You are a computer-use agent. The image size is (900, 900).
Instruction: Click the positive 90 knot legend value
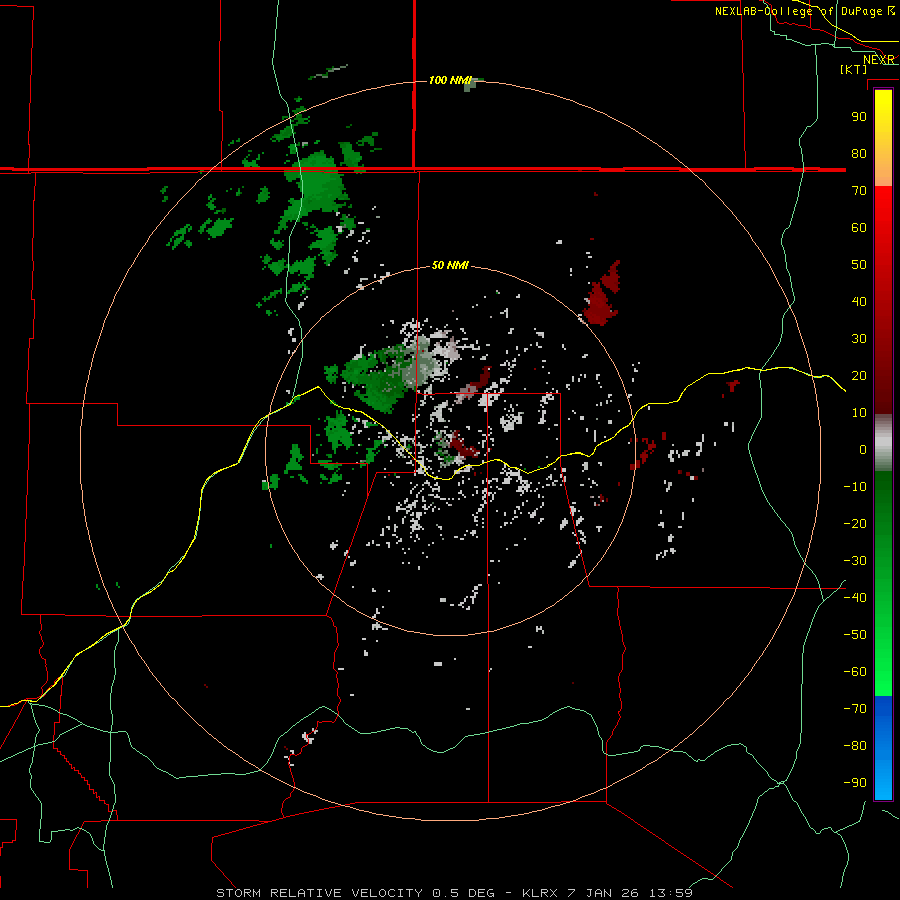click(x=859, y=117)
